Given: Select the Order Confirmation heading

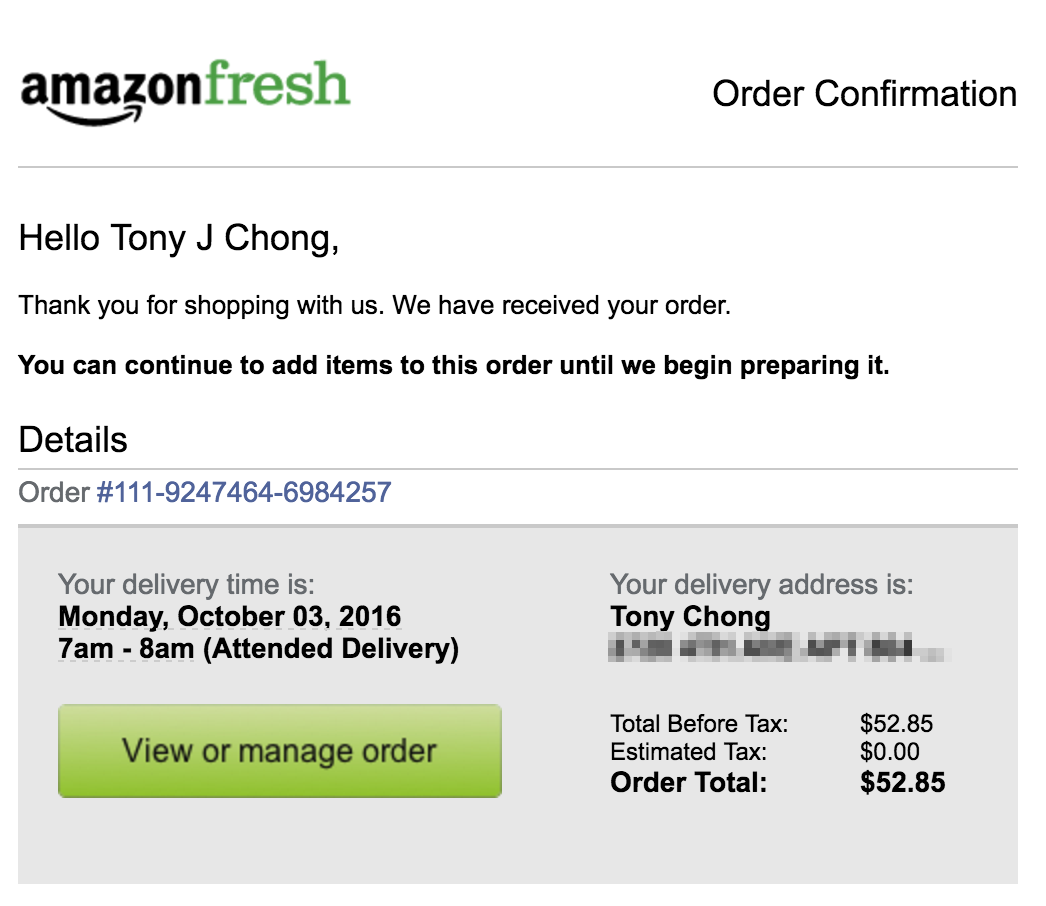Looking at the screenshot, I should tap(865, 93).
